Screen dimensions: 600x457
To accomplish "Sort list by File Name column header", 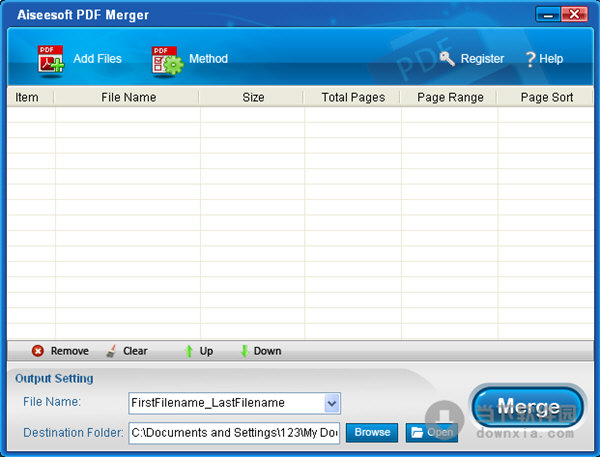I will (x=128, y=97).
